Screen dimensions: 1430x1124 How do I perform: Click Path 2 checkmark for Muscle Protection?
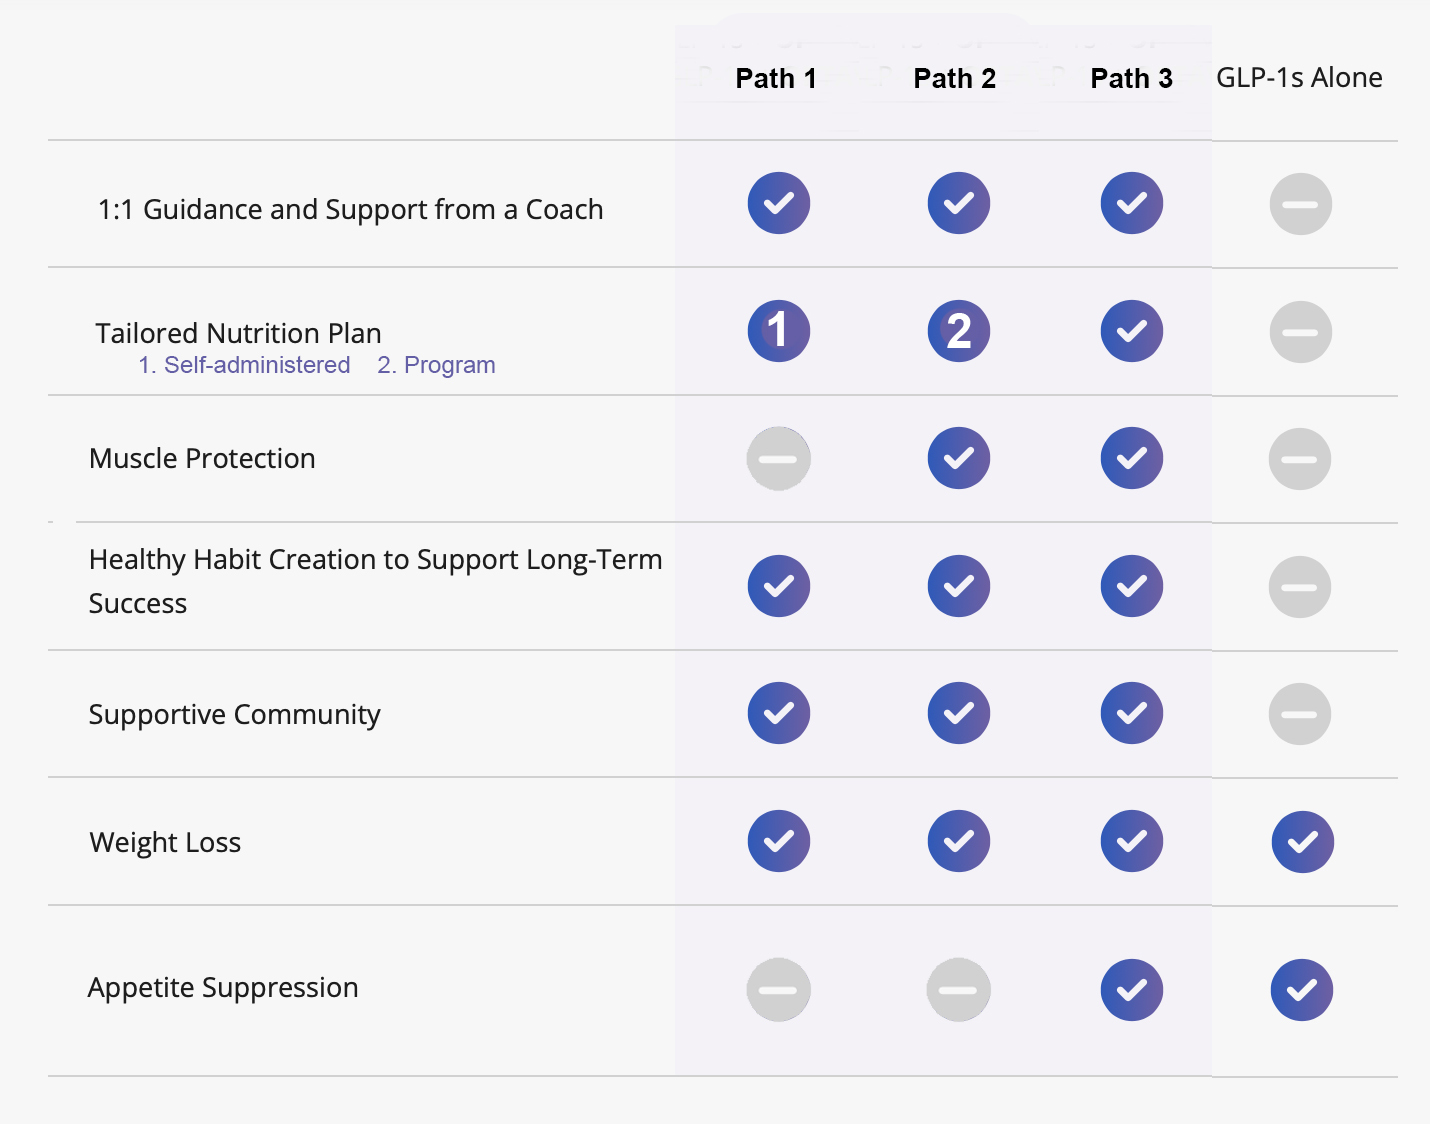tap(958, 458)
